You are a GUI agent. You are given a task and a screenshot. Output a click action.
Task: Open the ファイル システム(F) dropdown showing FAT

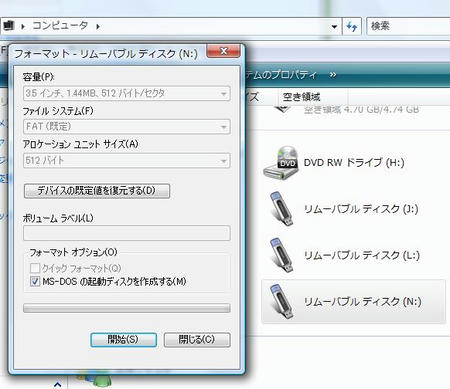click(127, 127)
